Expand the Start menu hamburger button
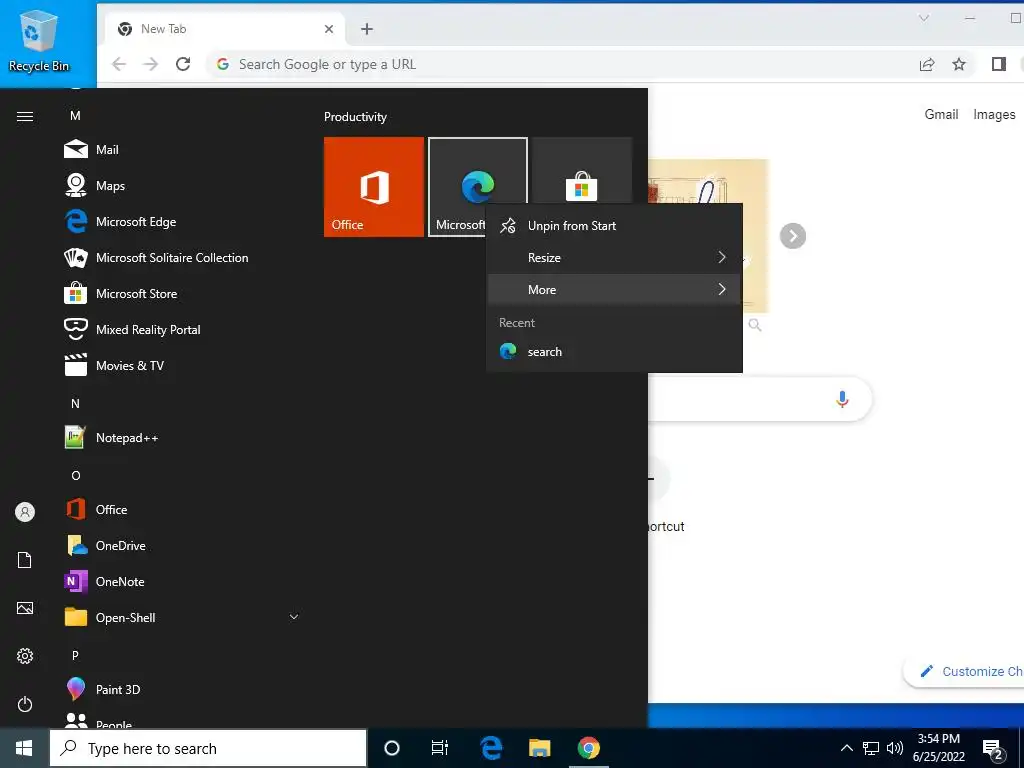 [x=25, y=116]
